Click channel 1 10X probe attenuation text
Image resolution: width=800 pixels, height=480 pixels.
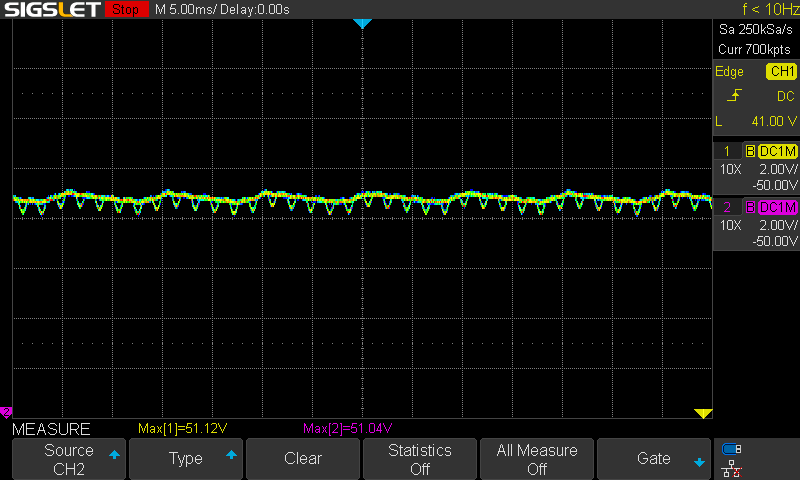point(731,169)
